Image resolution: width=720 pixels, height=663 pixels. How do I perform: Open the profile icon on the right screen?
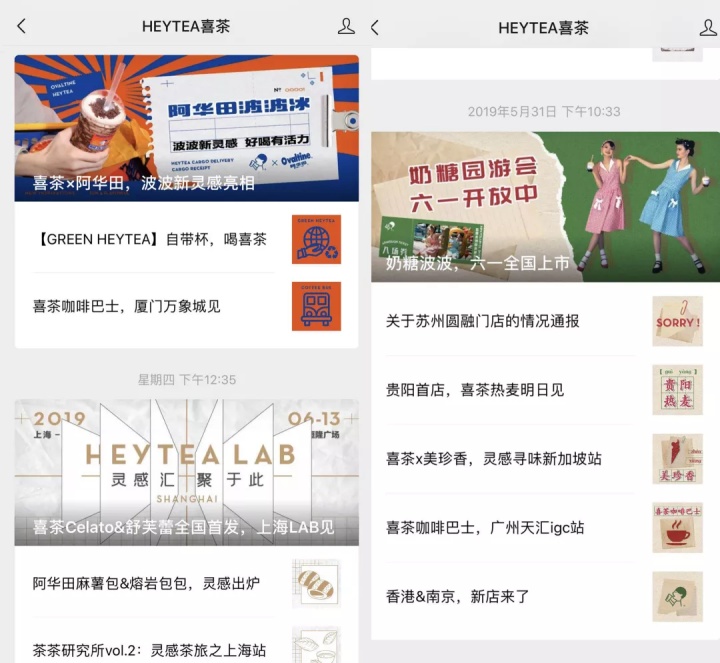point(708,28)
